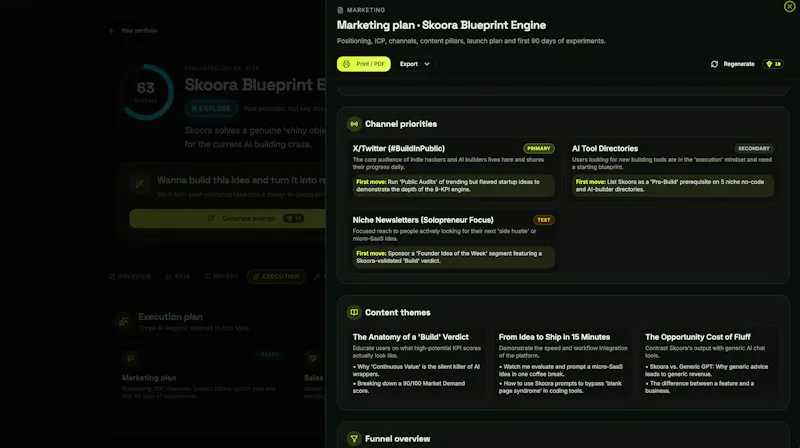The height and width of the screenshot is (448, 800).
Task: Click Generate prompt button in background page
Action: (x=228, y=218)
